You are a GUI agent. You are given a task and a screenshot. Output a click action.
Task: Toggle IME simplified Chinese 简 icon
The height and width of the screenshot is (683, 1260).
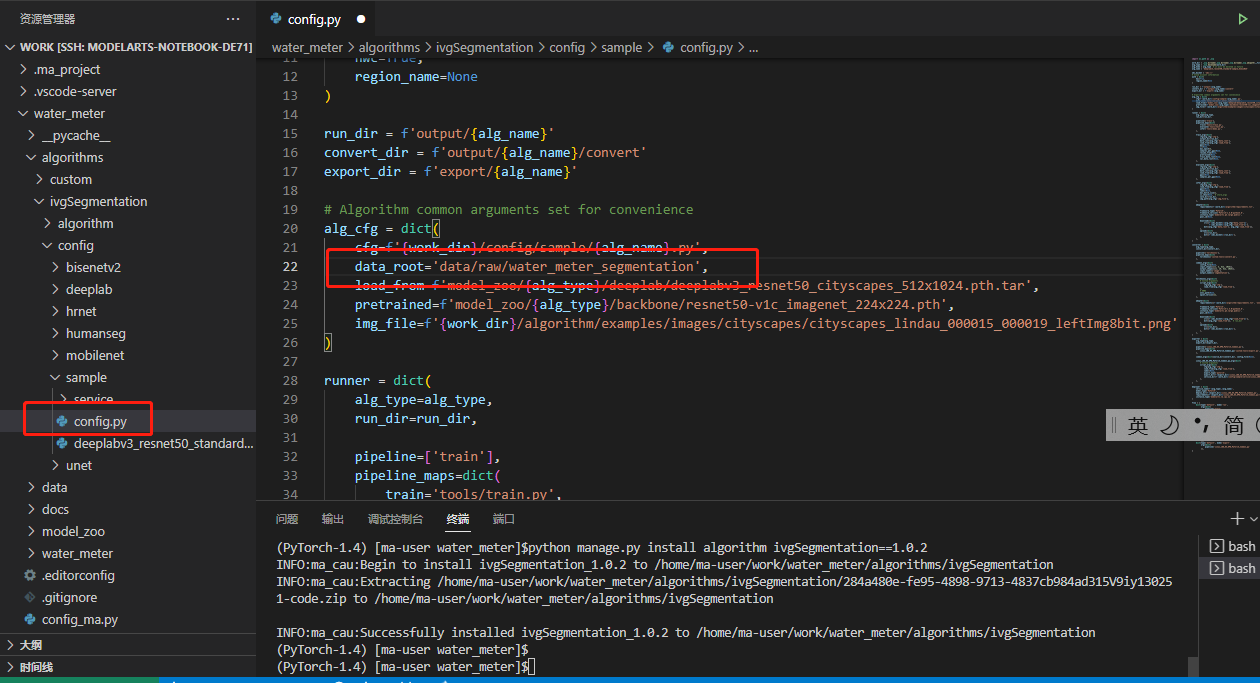pos(1233,425)
